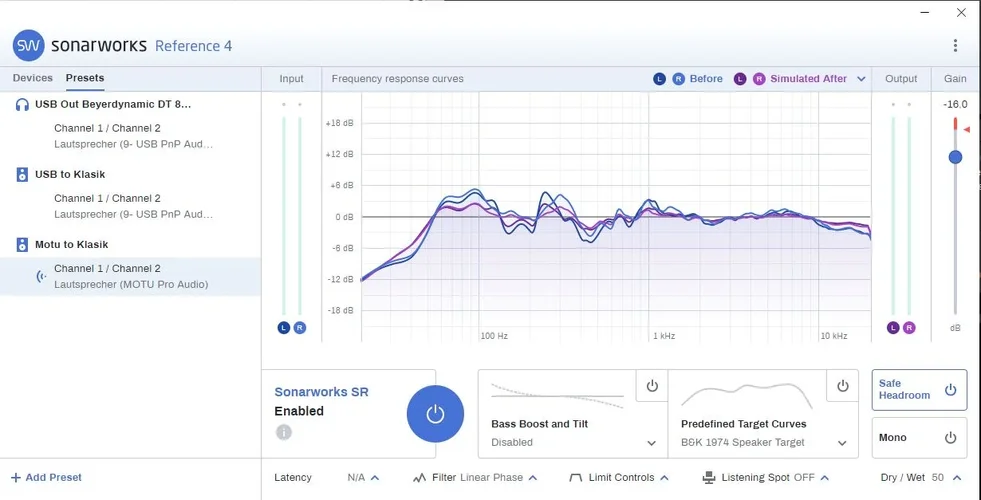
Task: Click the Gain slider handle
Action: [955, 157]
